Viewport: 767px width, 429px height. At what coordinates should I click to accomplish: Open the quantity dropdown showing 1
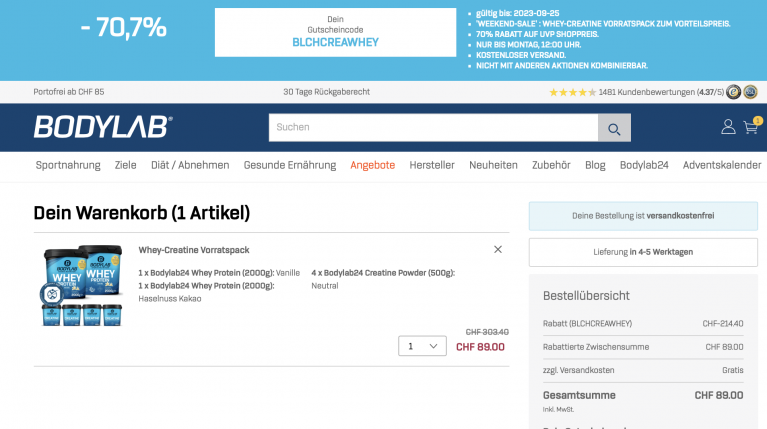(422, 346)
